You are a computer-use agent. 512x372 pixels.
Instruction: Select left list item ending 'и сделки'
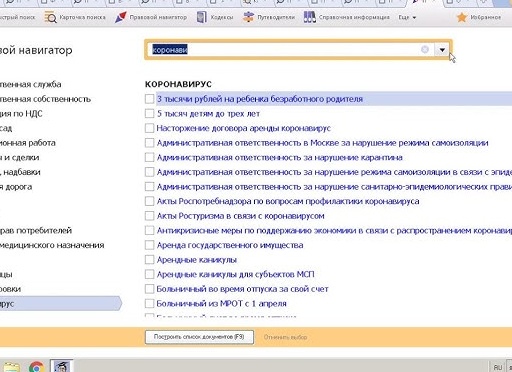coord(19,157)
